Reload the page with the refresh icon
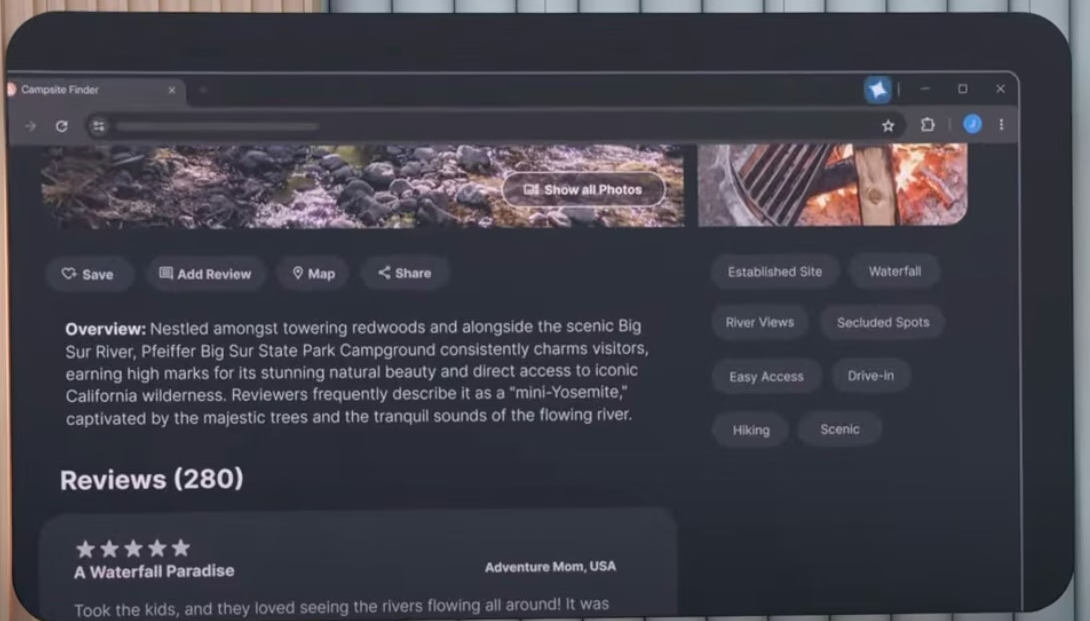The image size is (1090, 621). [62, 126]
